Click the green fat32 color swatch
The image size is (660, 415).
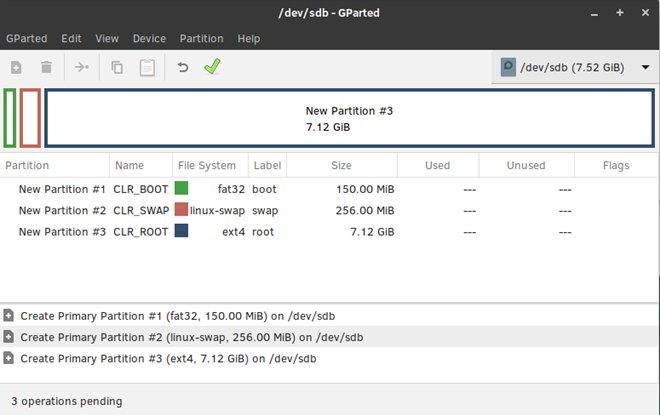point(181,188)
